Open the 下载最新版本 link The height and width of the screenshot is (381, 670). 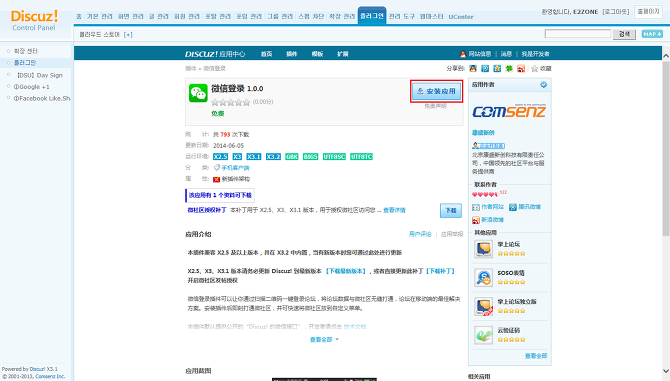point(345,271)
